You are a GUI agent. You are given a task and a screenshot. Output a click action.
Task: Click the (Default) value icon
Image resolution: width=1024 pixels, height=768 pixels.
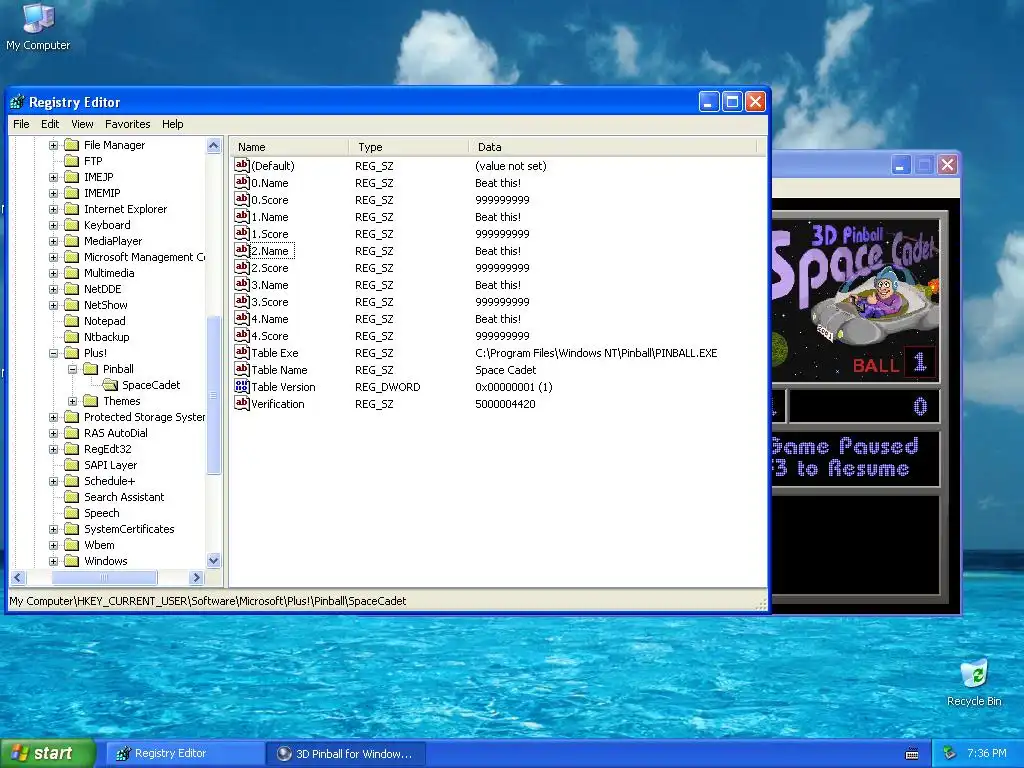(x=242, y=165)
